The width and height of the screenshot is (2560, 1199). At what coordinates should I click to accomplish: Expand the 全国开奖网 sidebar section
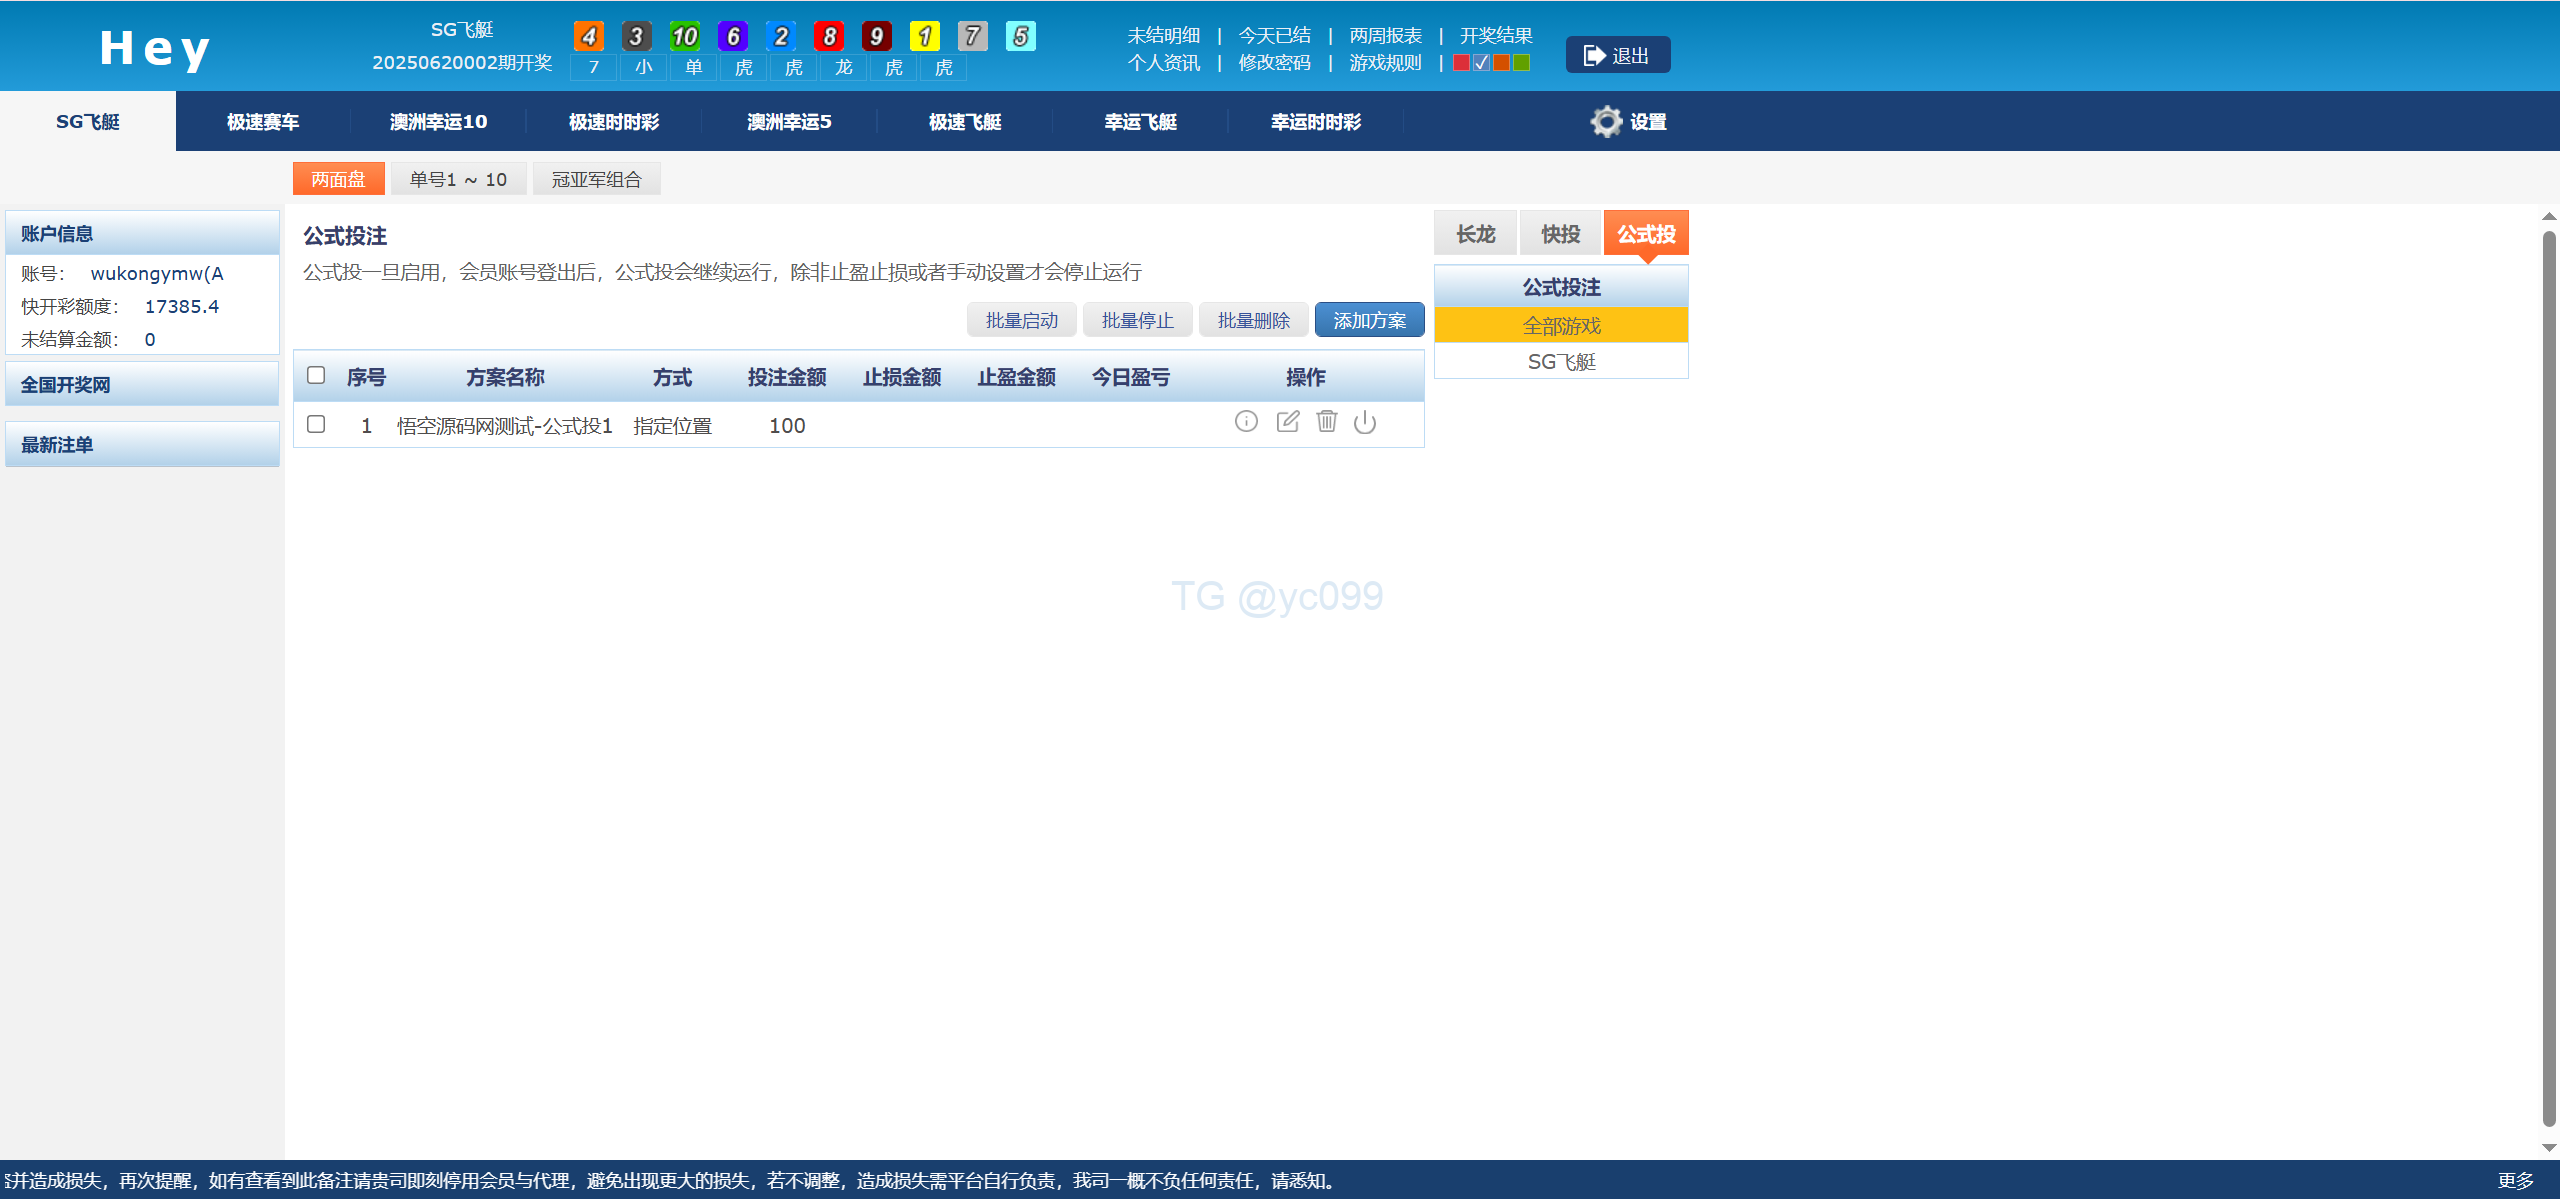pyautogui.click(x=142, y=385)
